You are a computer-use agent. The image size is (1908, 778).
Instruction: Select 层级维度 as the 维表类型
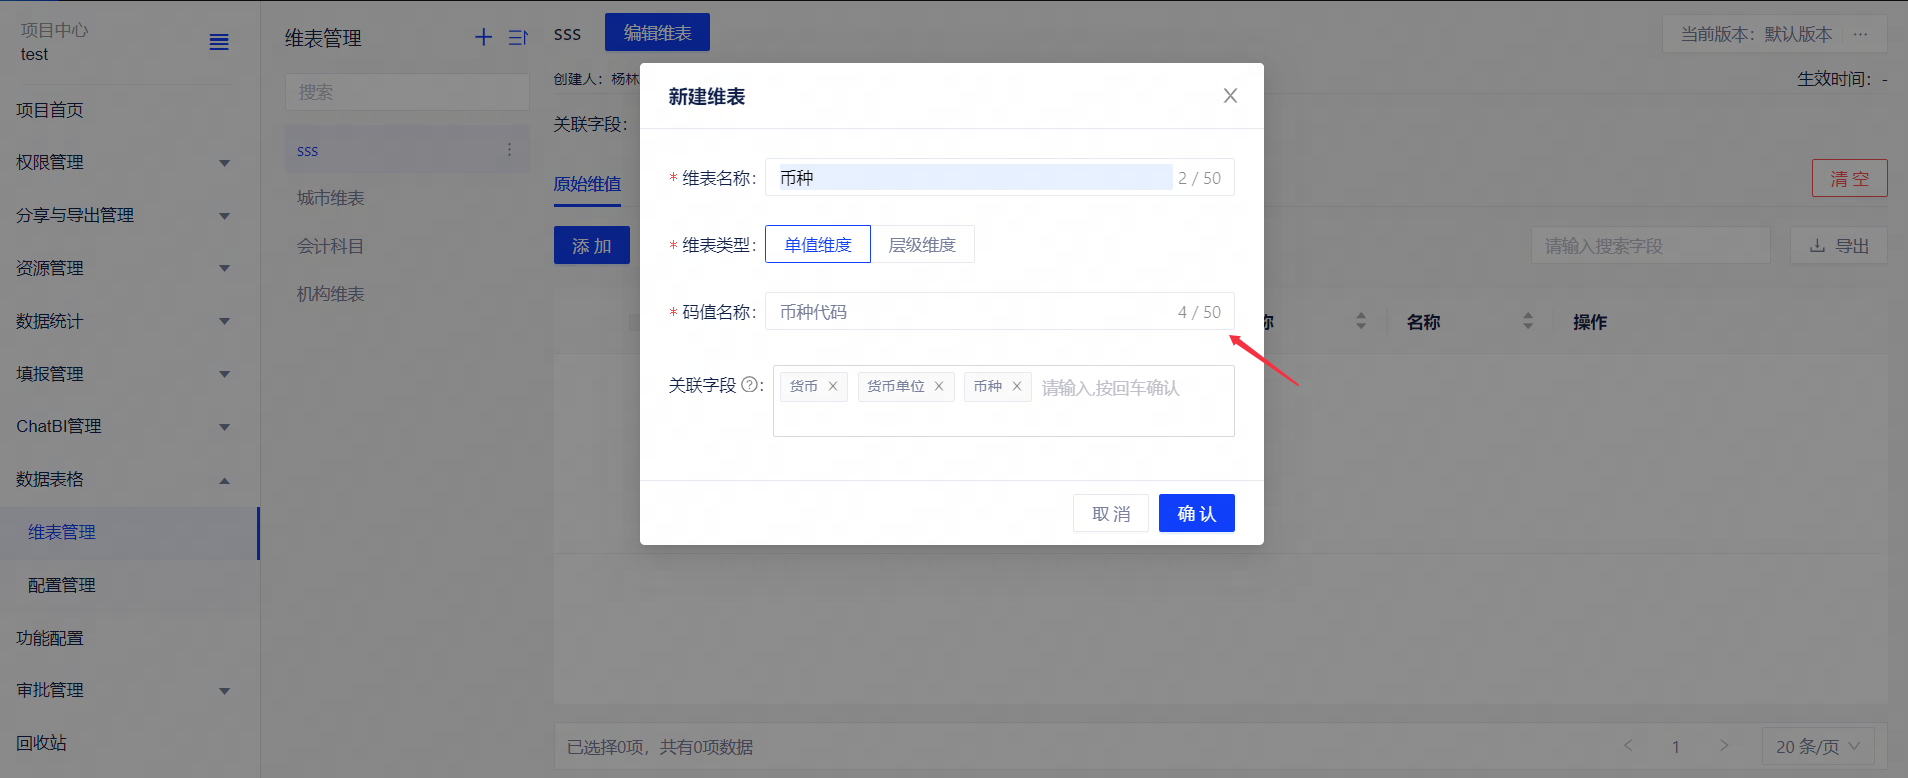pyautogui.click(x=922, y=245)
